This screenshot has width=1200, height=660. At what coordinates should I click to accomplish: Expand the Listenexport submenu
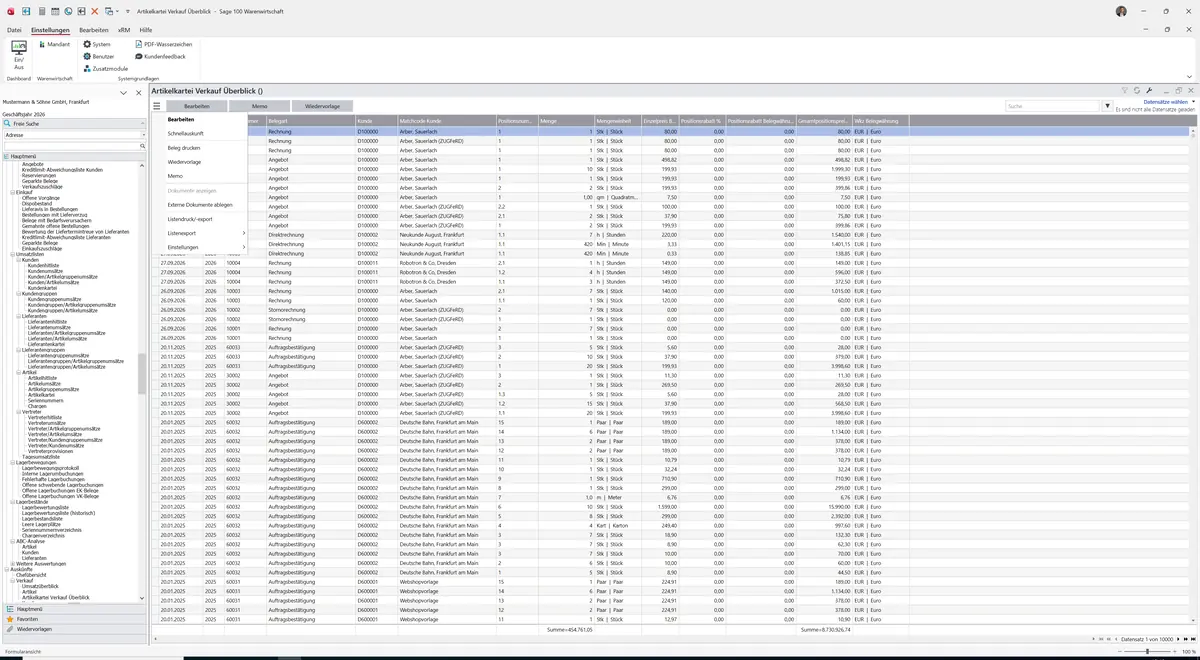[205, 233]
